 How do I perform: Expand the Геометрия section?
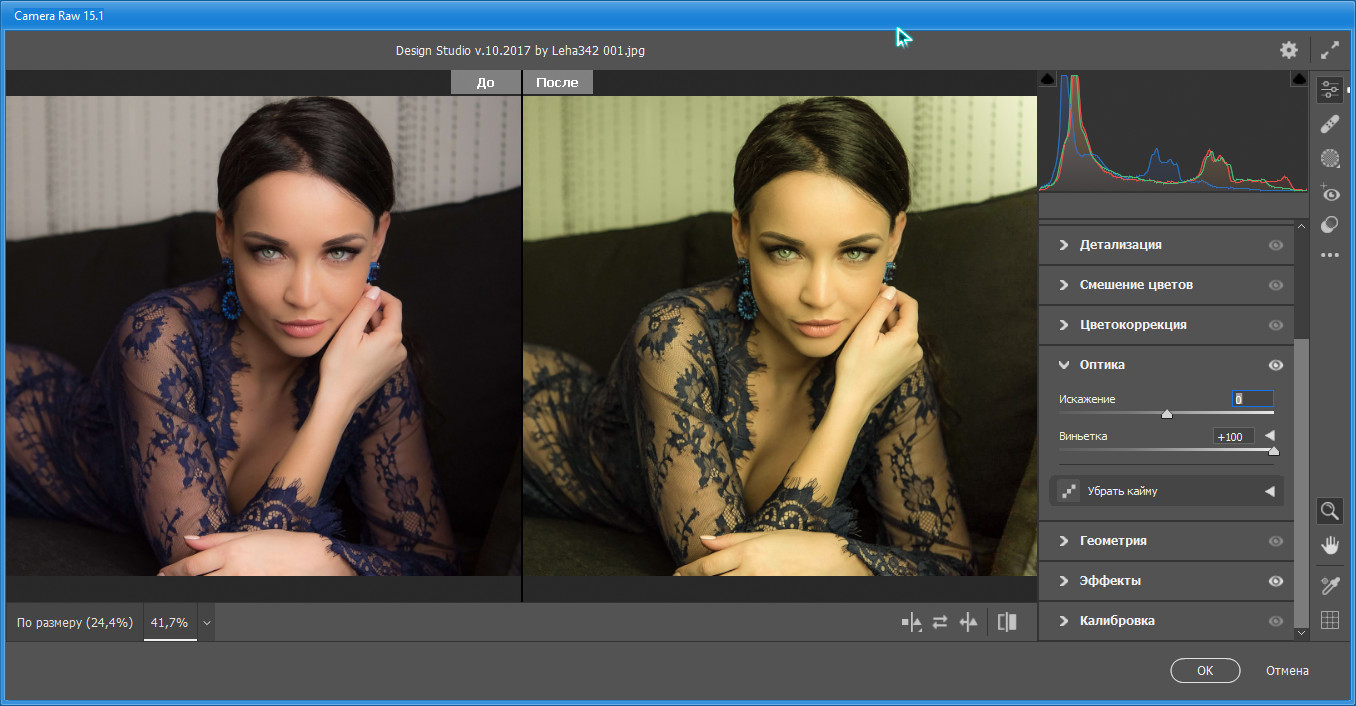(x=1113, y=541)
